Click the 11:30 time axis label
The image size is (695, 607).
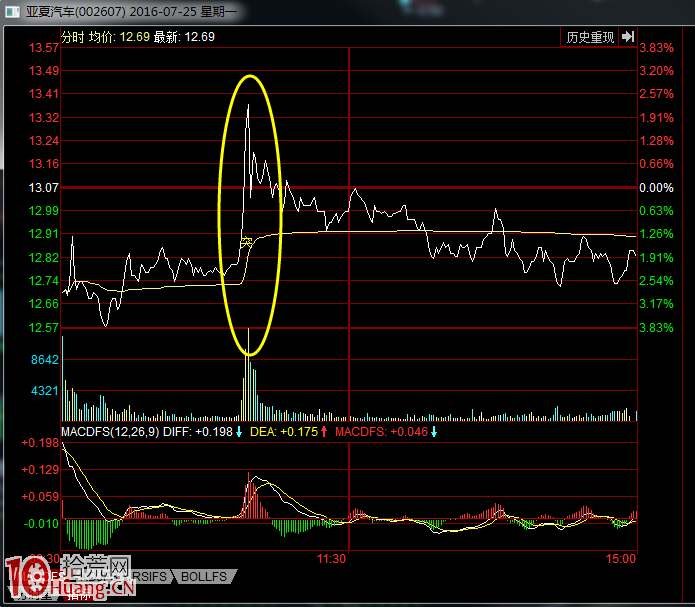pyautogui.click(x=331, y=559)
